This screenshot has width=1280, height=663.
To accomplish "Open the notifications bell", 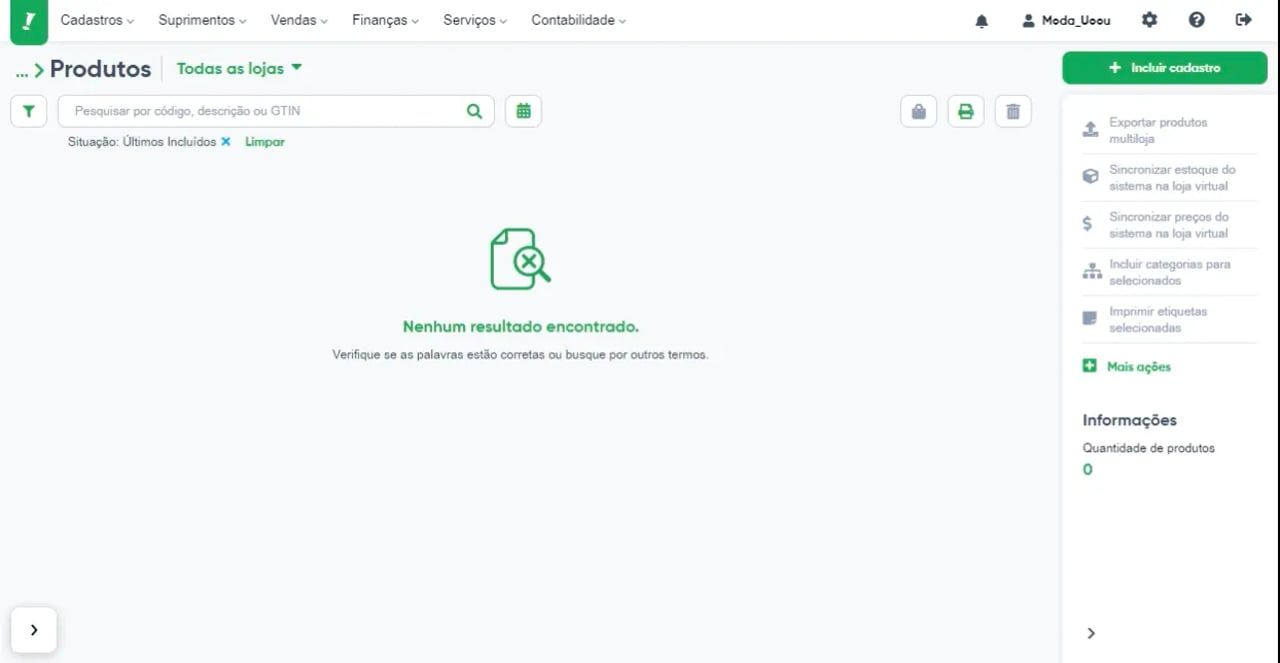I will 981,20.
